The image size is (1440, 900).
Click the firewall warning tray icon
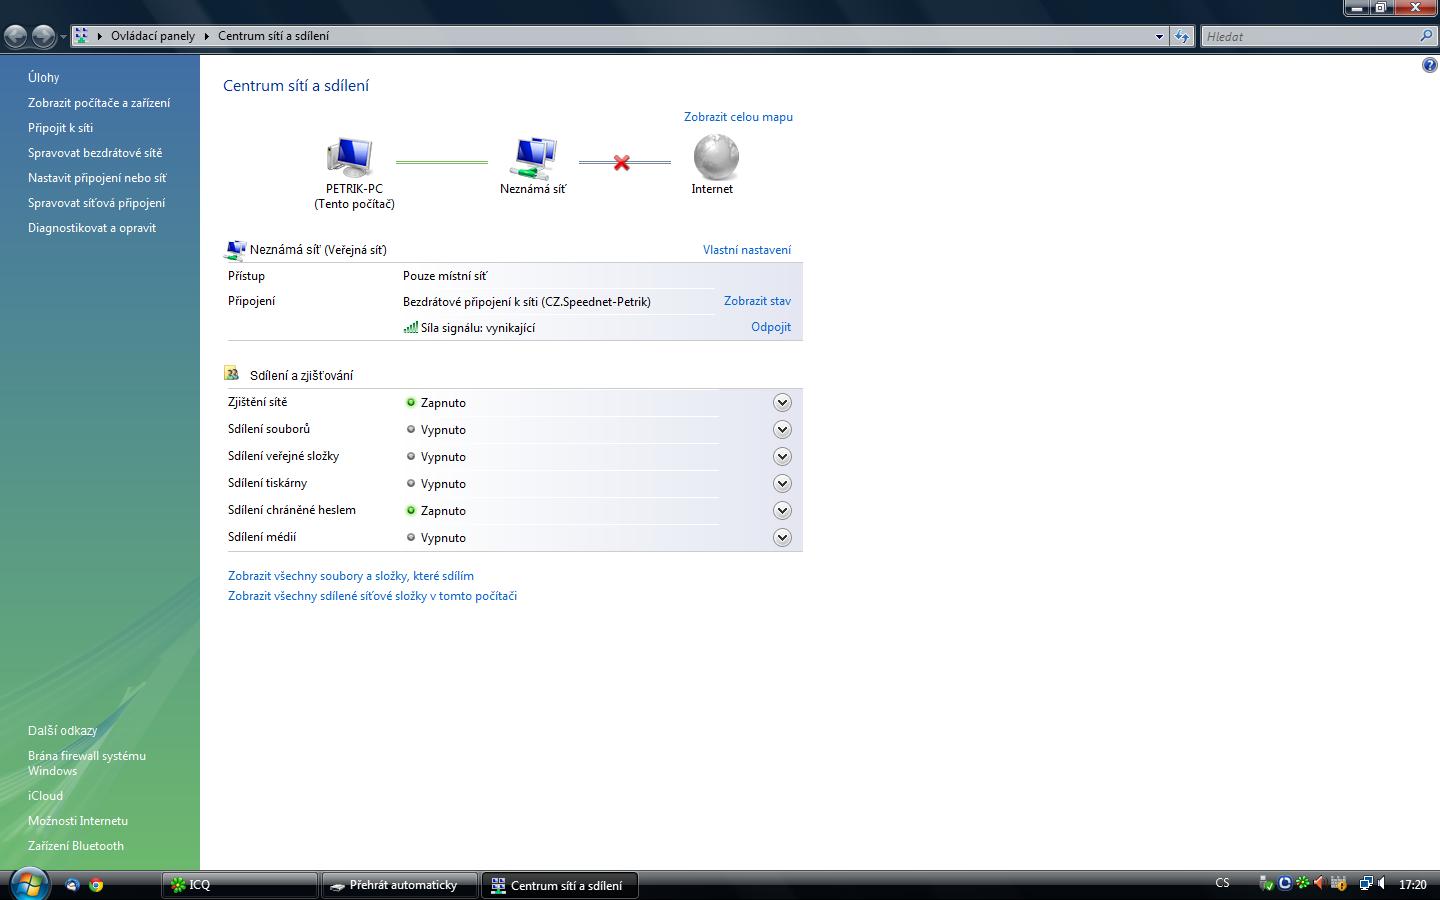[x=1338, y=884]
